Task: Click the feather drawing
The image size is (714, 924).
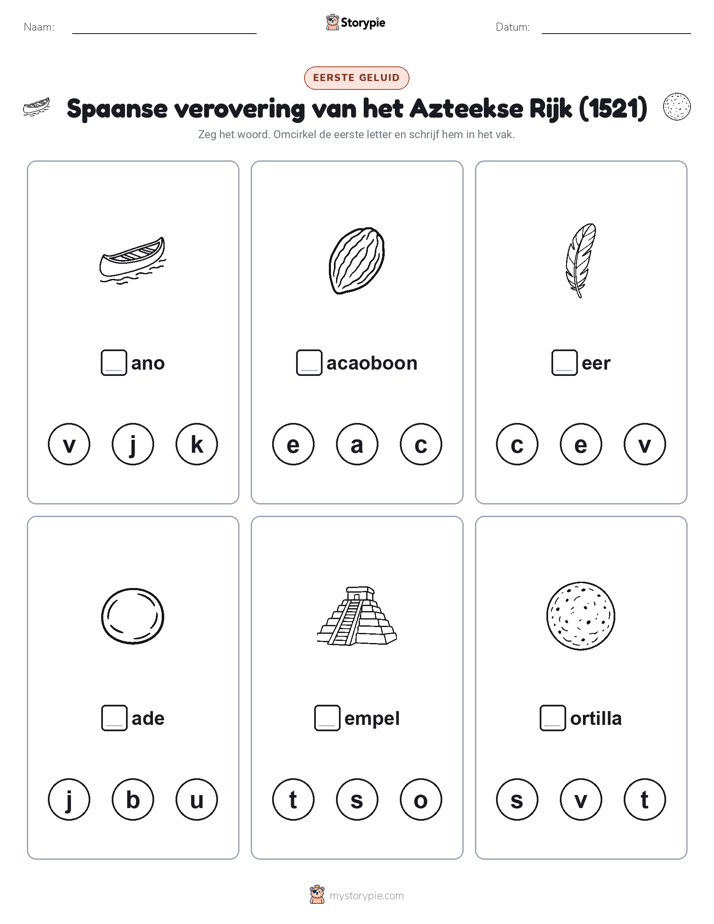Action: point(580,260)
